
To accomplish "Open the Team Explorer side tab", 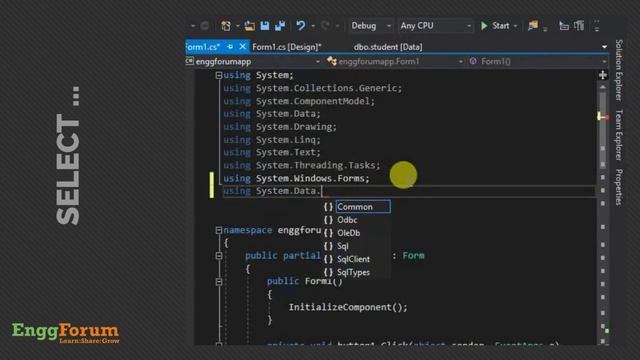I will (x=619, y=135).
